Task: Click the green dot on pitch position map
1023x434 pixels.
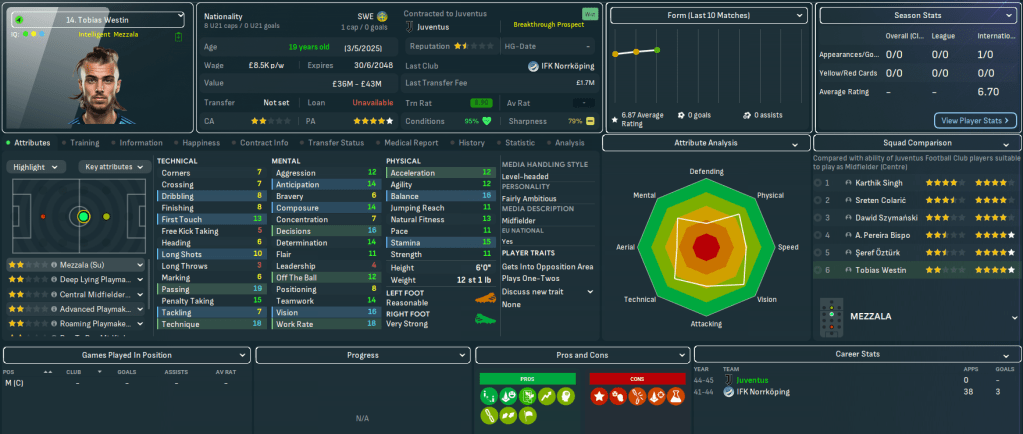Action: pyautogui.click(x=83, y=216)
